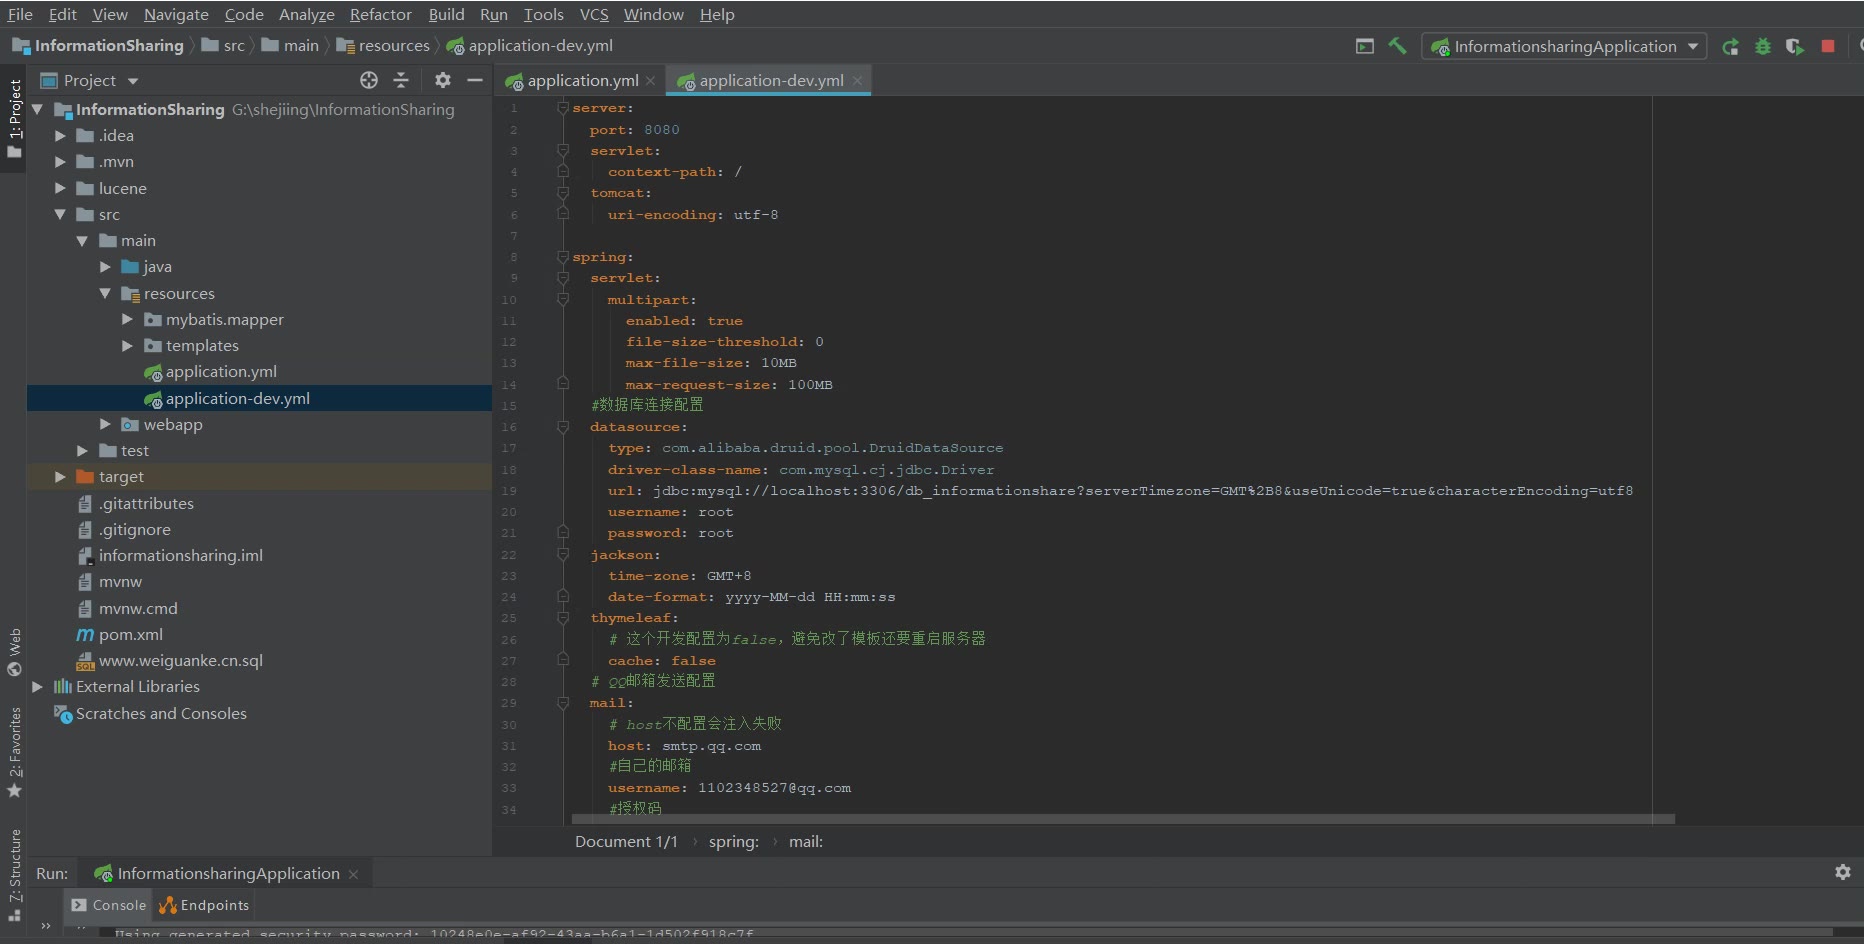Collapse all in the Project panel toolbar

pyautogui.click(x=401, y=80)
